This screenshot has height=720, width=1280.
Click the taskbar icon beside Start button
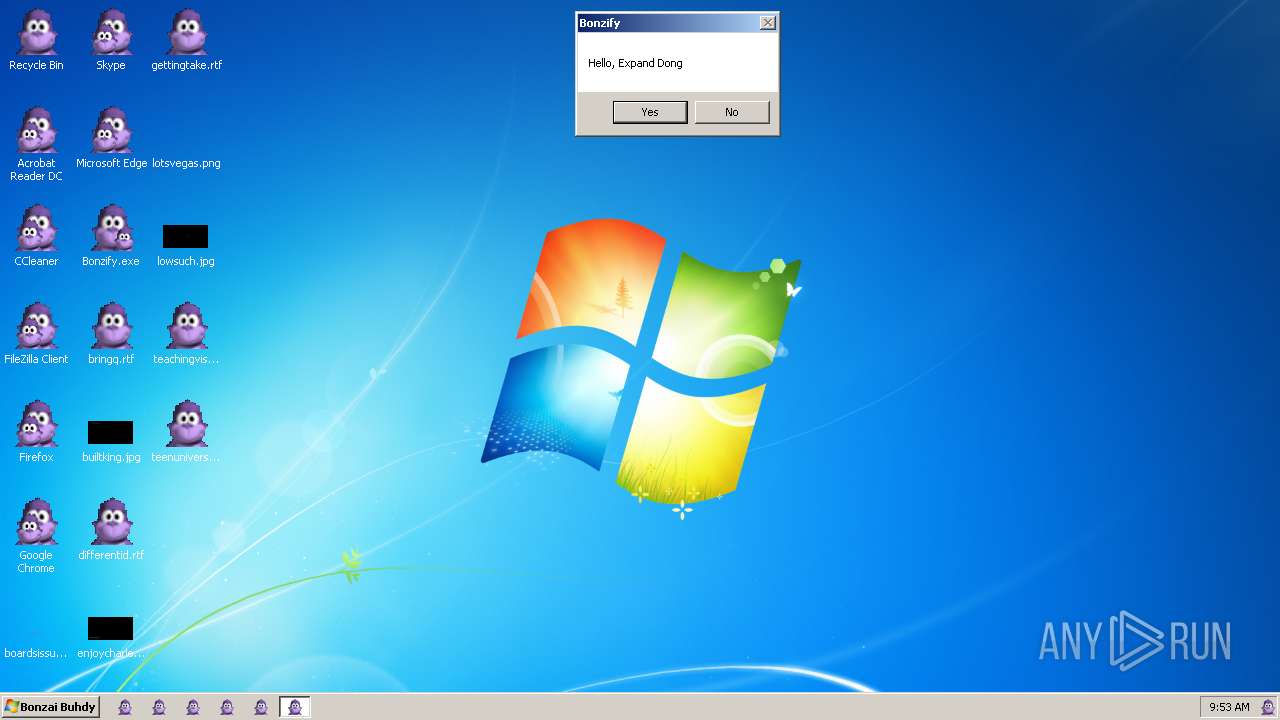click(x=125, y=707)
